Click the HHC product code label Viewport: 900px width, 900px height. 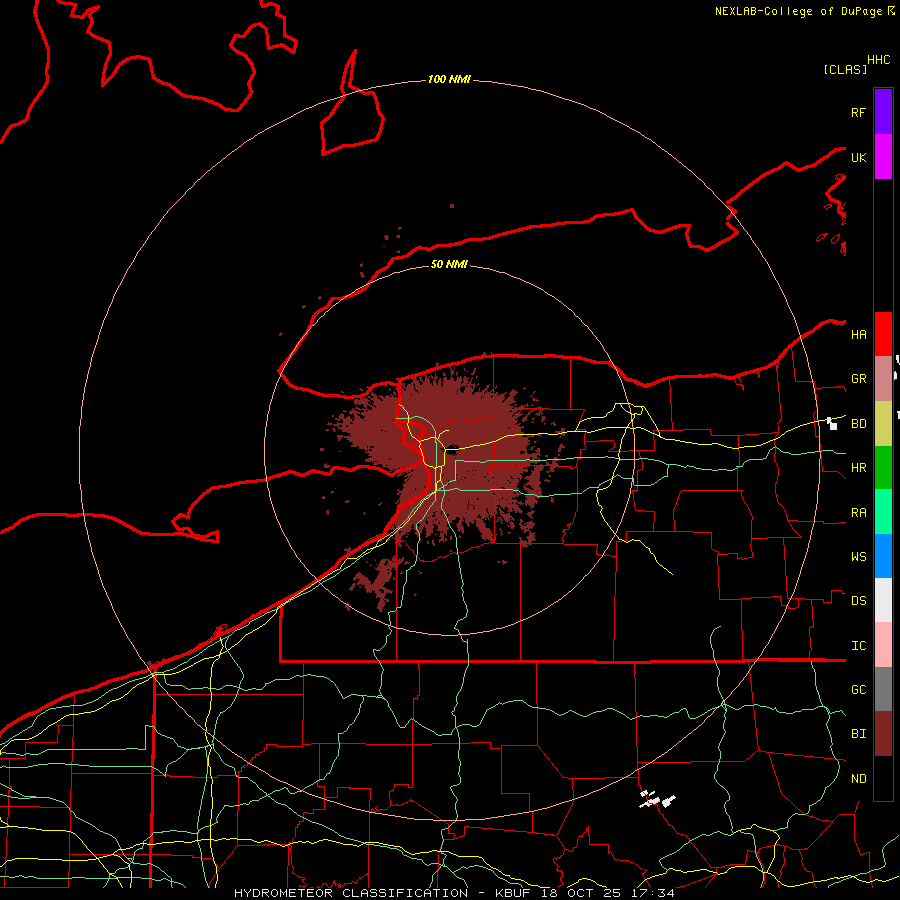(x=878, y=60)
